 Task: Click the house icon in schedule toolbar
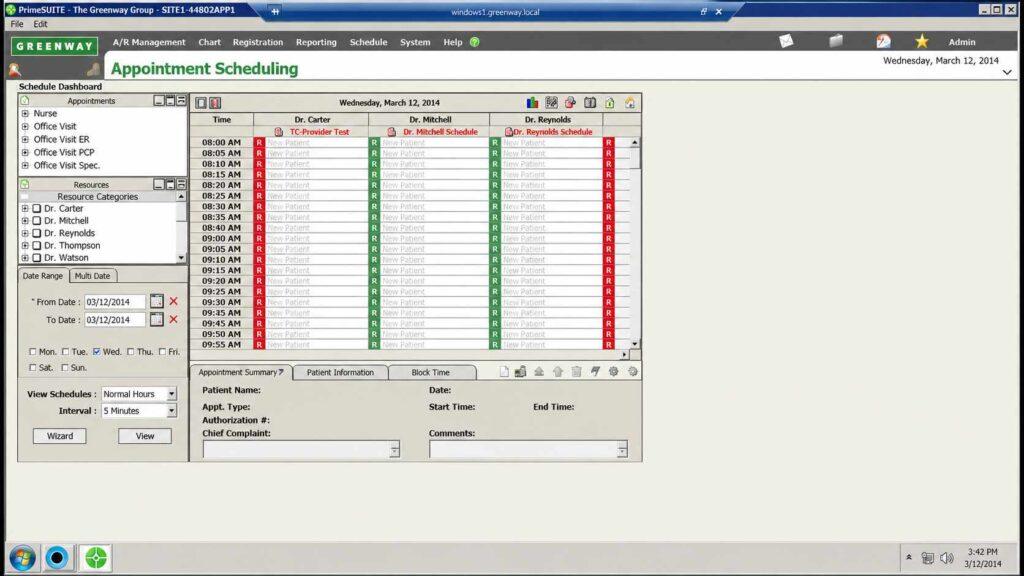[630, 103]
